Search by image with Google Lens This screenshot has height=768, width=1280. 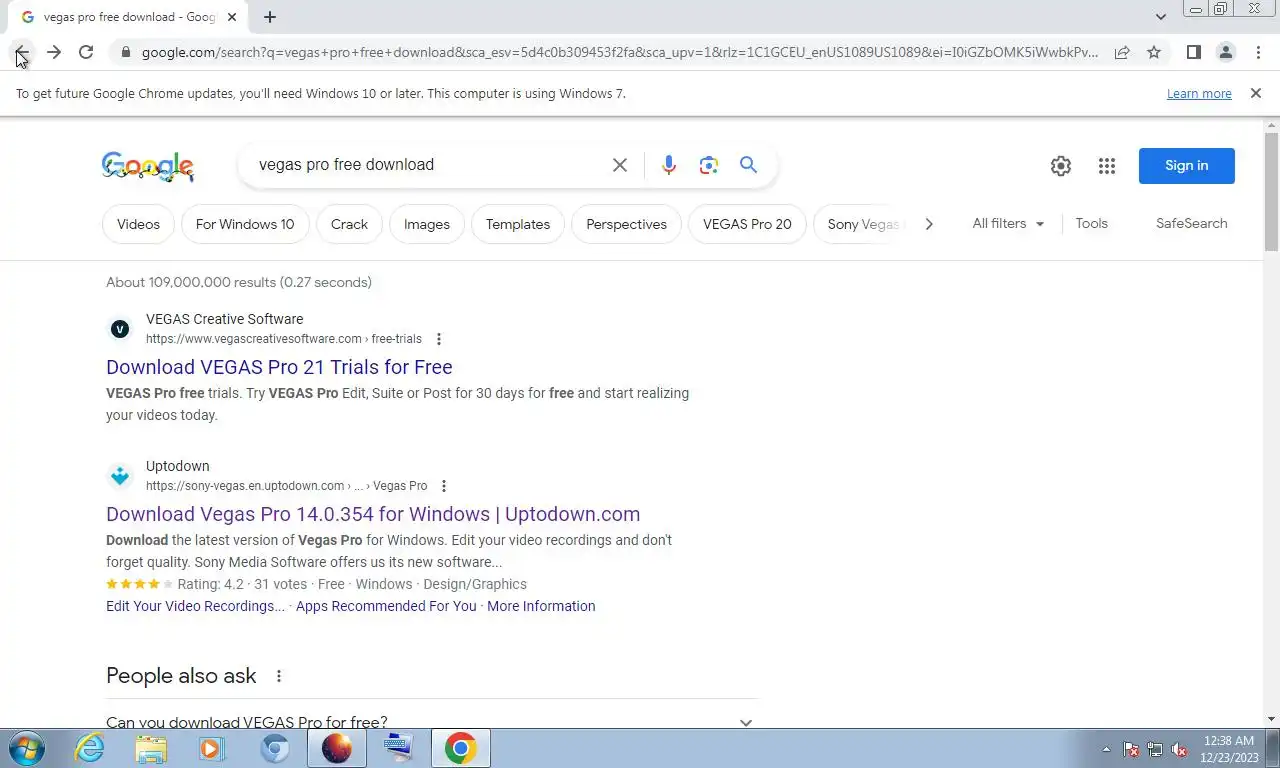pos(709,165)
